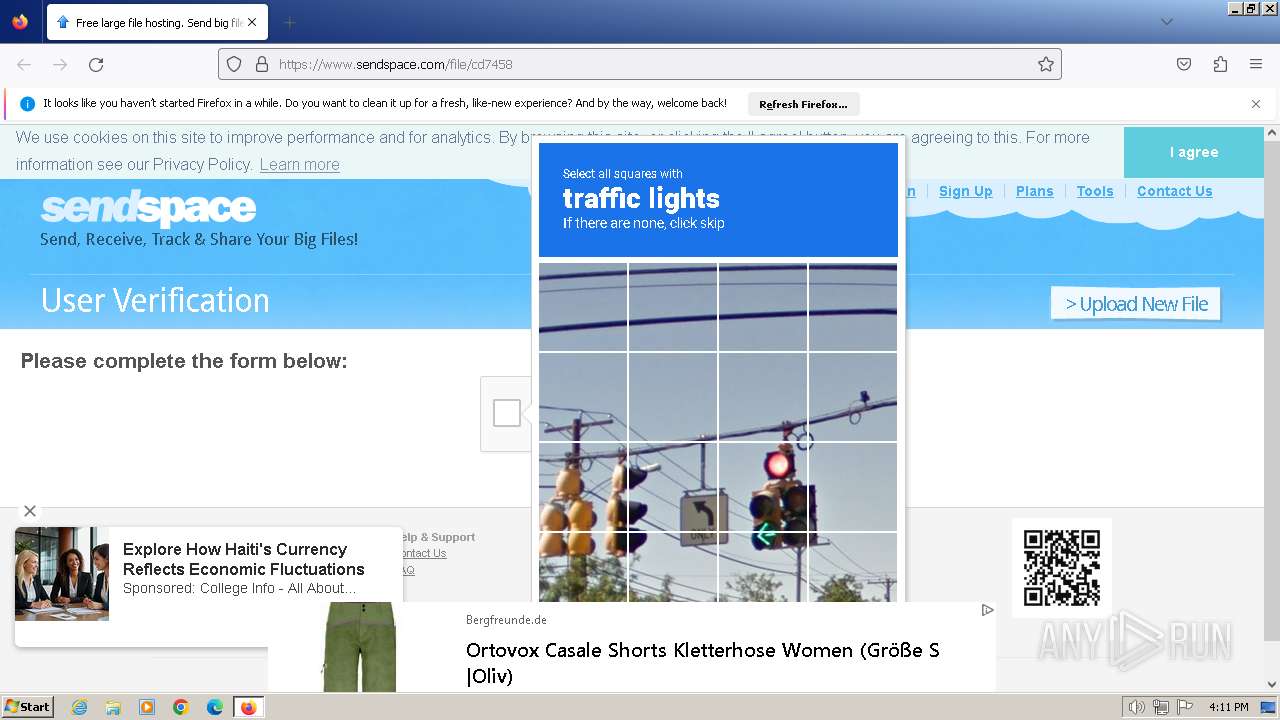
Task: Expand the list all tabs chevron
Action: pos(1166,22)
